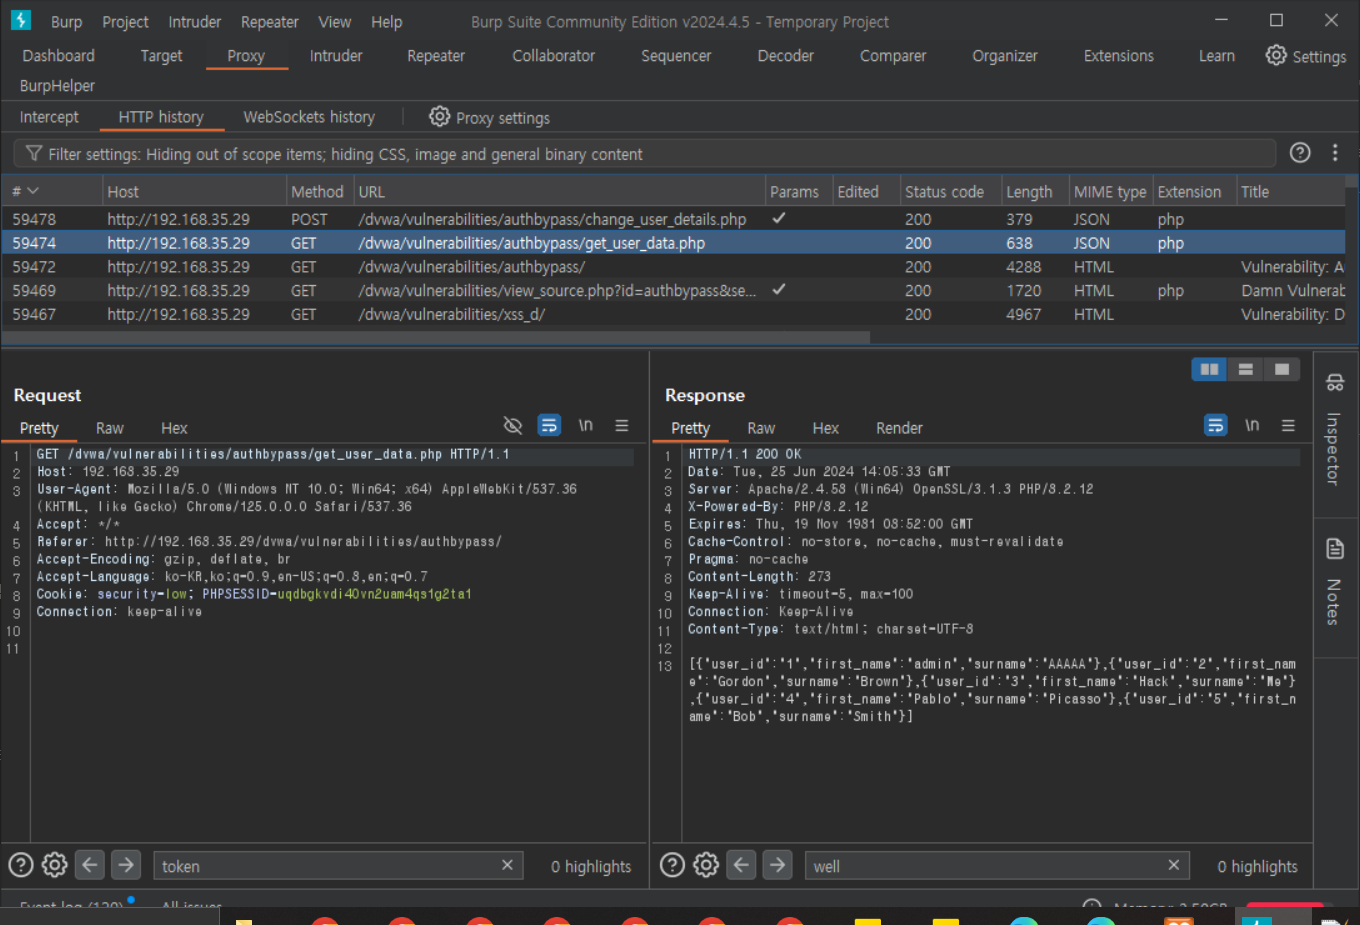Open the Intruder menu in menu bar
This screenshot has height=925, width=1360.
coord(194,22)
